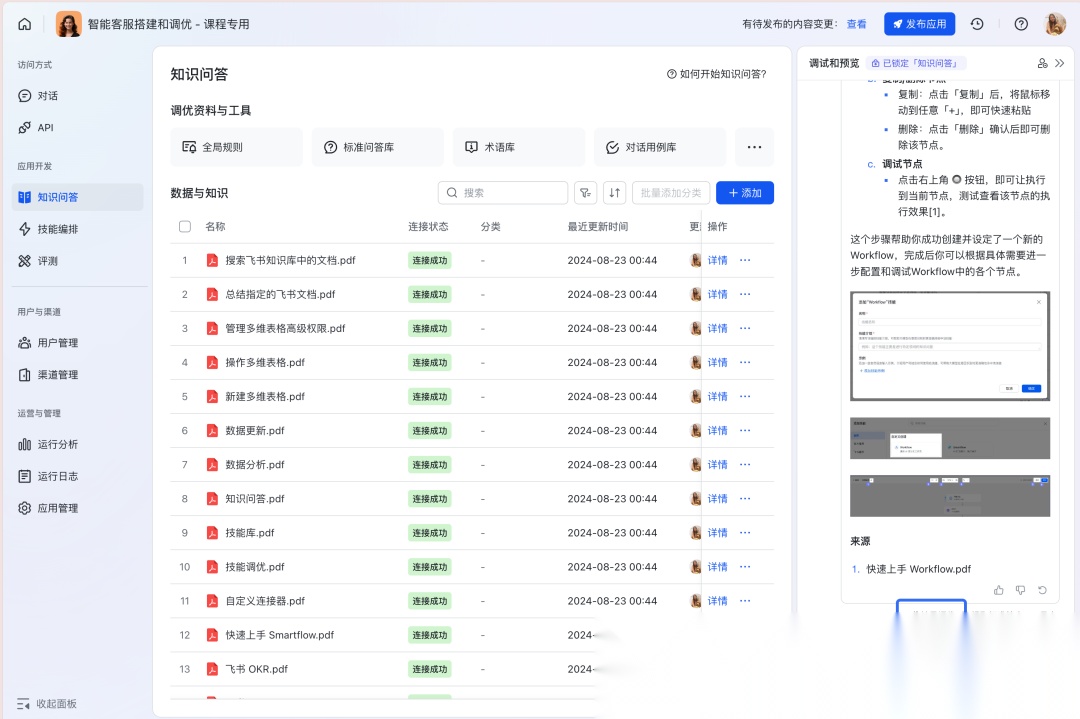
Task: Click the thumbs down icon on the answer
Action: tap(1020, 590)
